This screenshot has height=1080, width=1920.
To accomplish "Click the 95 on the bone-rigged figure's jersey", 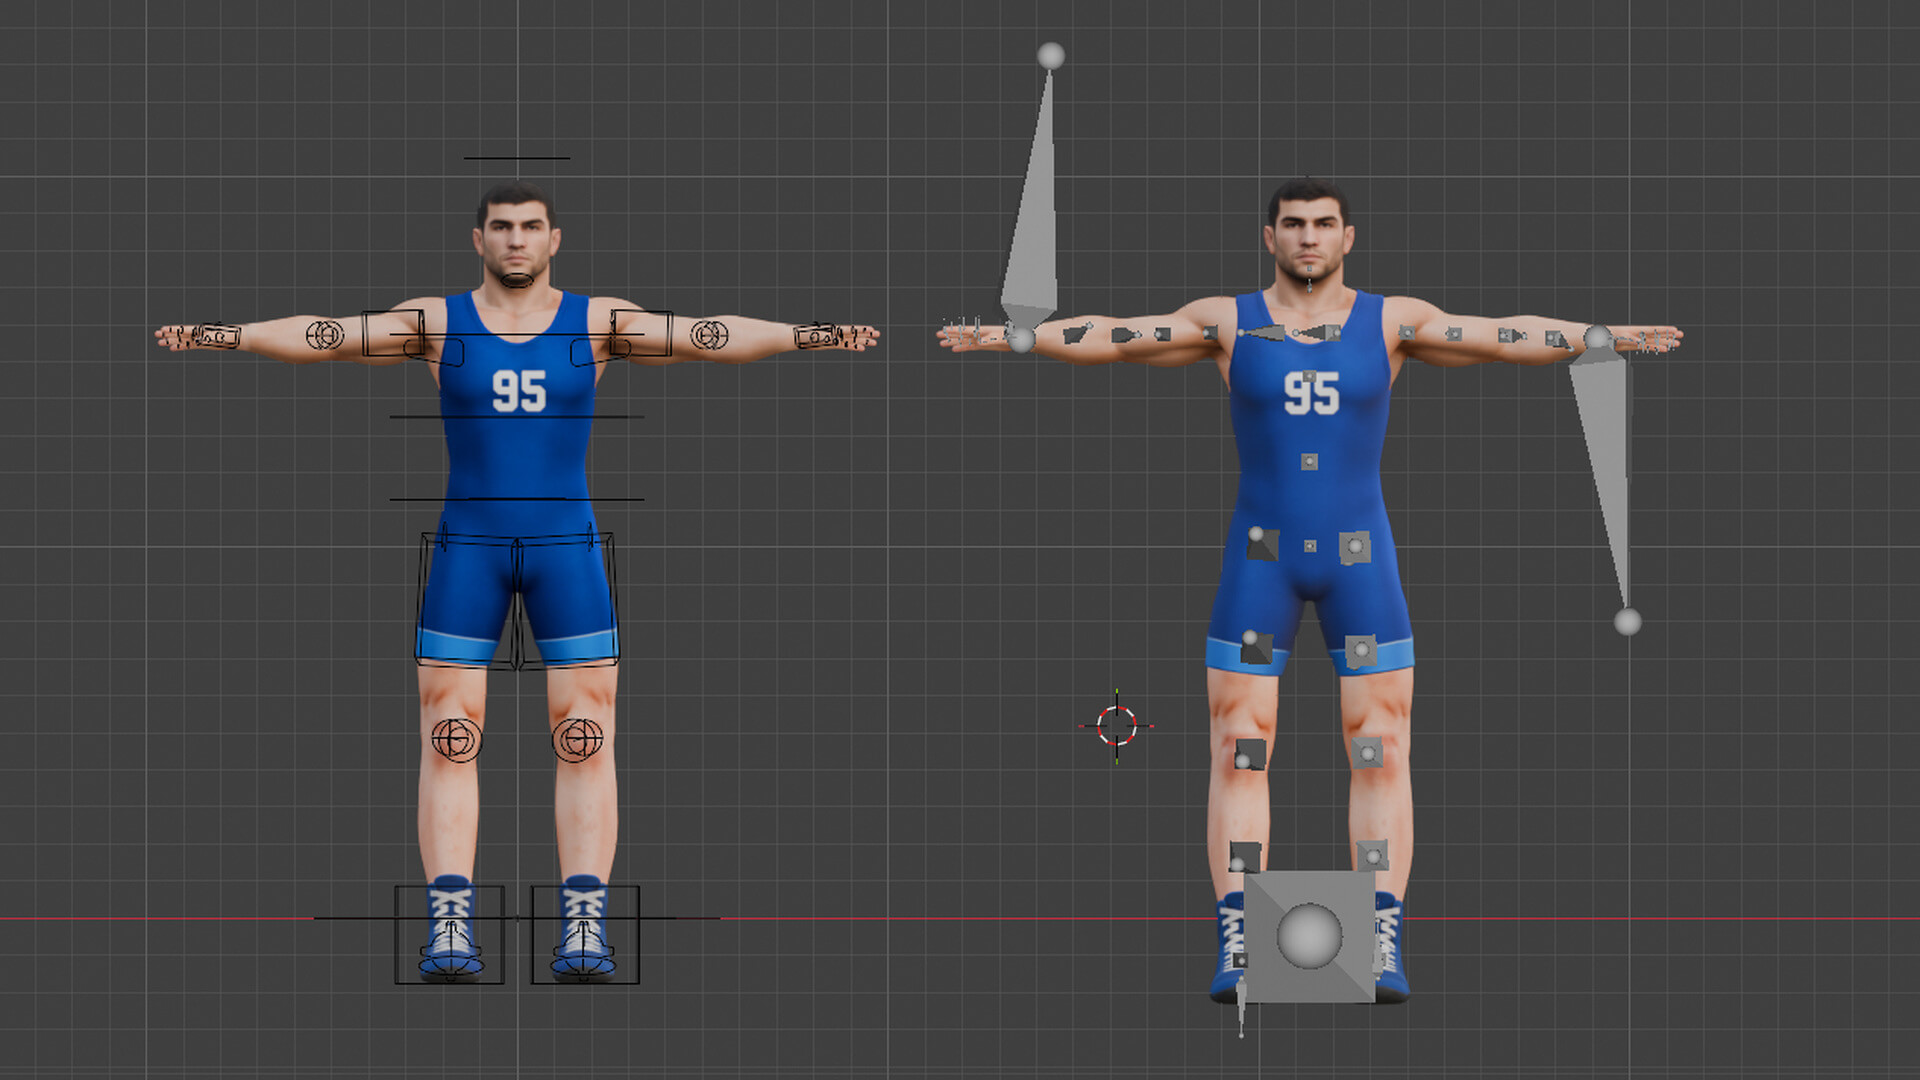I will tap(1311, 394).
